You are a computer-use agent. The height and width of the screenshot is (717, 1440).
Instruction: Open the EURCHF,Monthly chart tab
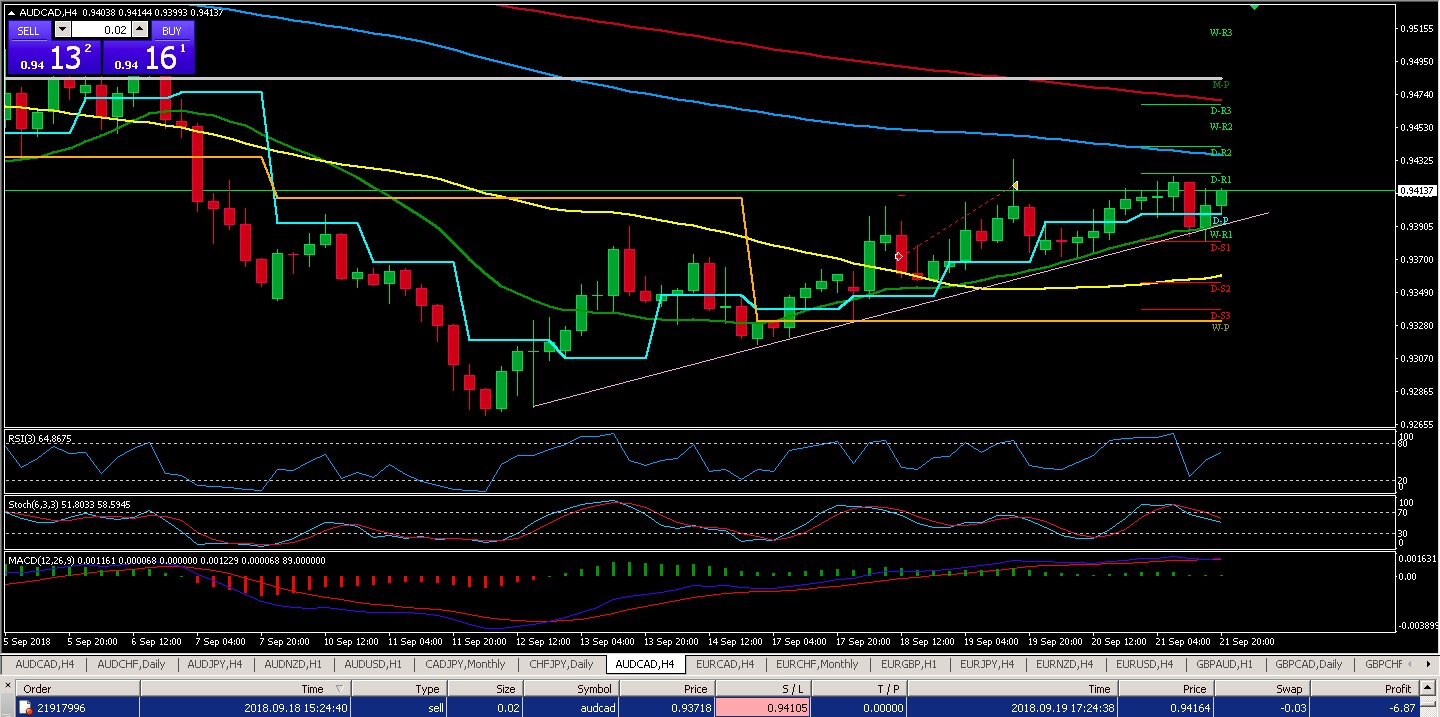coord(817,664)
